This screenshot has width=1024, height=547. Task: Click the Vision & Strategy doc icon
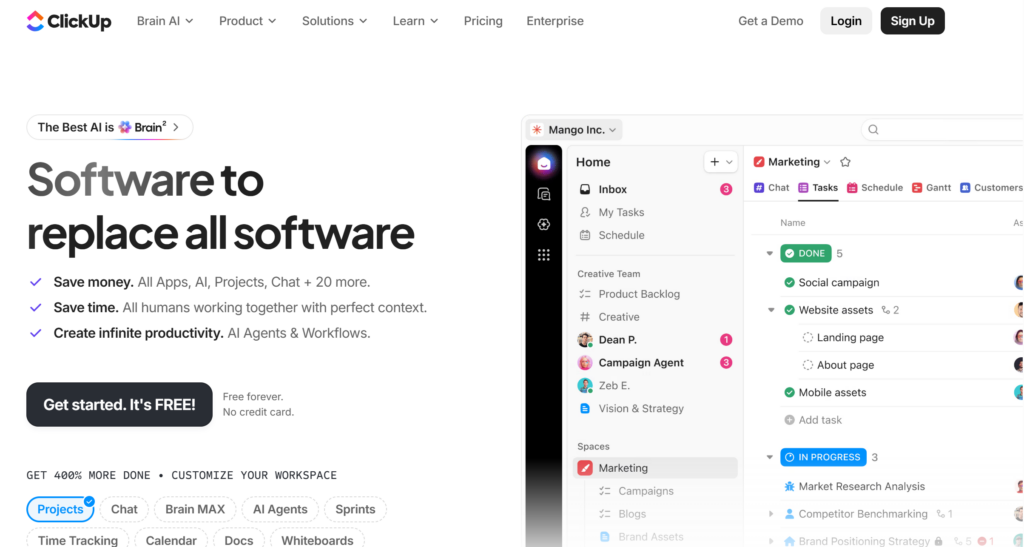[x=585, y=408]
